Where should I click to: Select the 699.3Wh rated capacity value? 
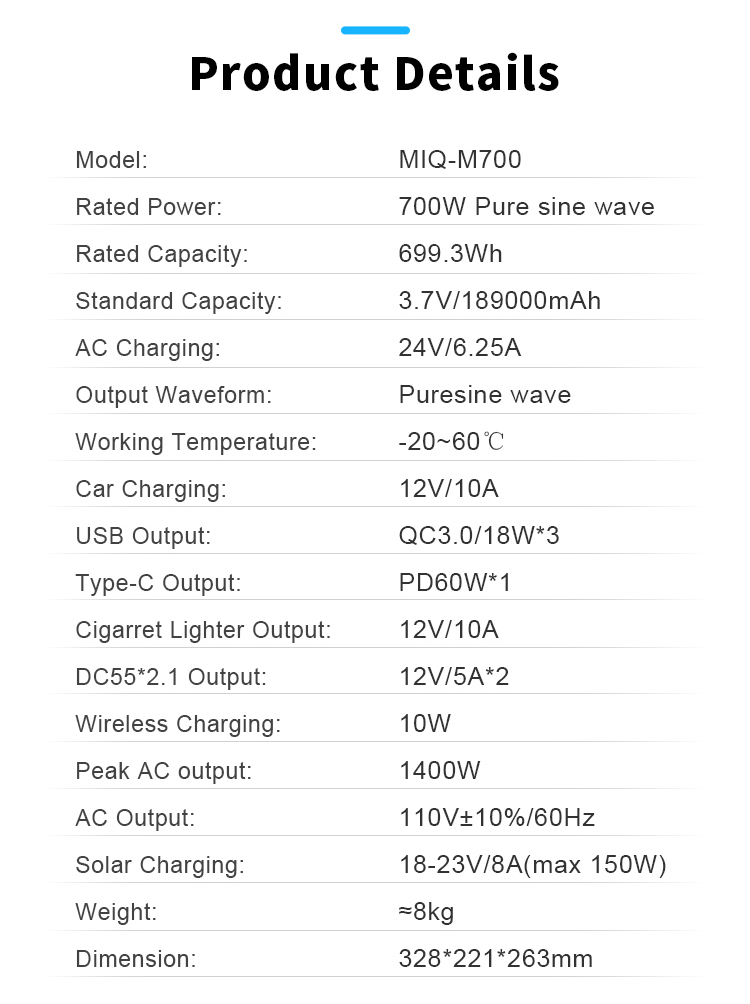450,254
